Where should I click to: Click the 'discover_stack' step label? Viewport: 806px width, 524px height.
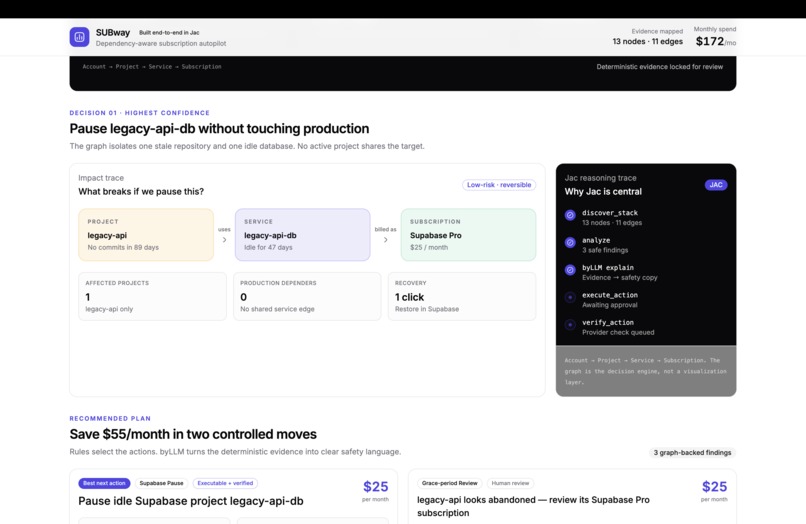pos(610,213)
